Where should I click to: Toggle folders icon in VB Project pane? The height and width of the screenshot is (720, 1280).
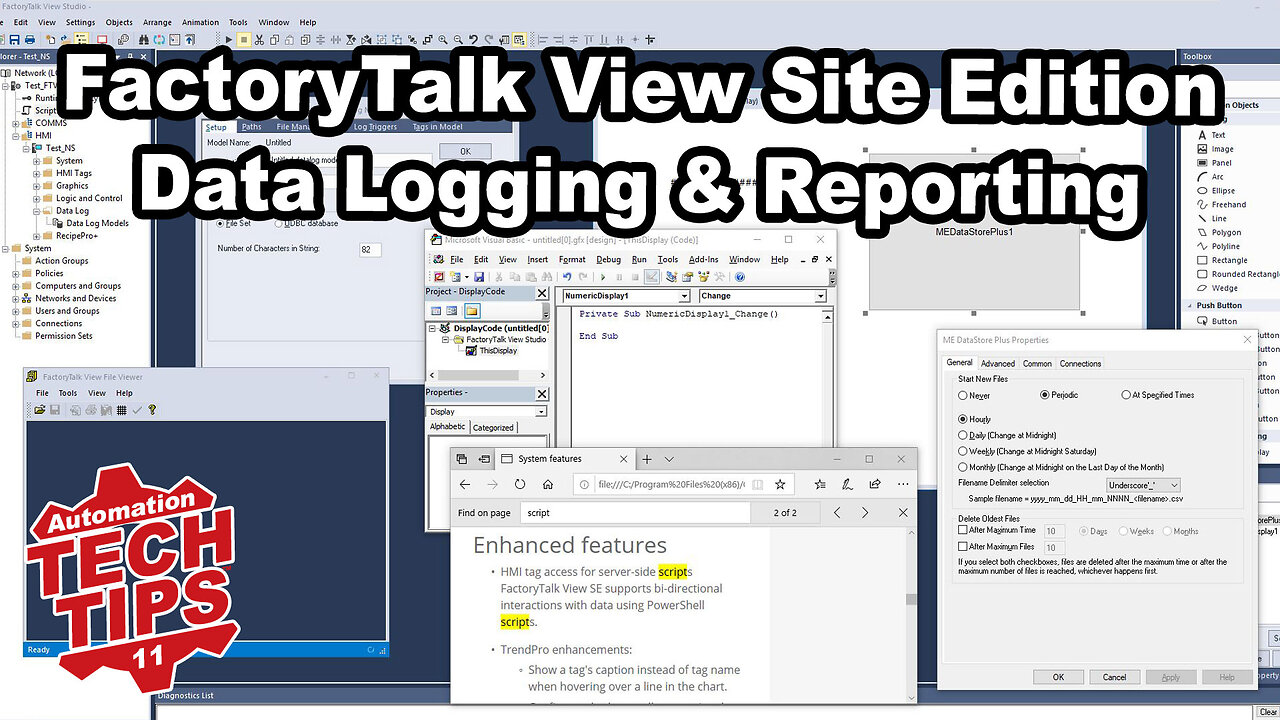click(x=471, y=311)
